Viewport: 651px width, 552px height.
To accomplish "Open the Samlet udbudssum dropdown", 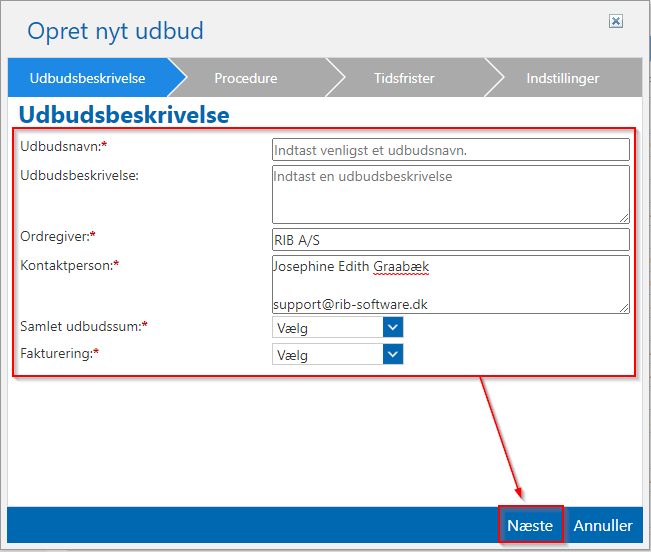I will click(x=328, y=328).
